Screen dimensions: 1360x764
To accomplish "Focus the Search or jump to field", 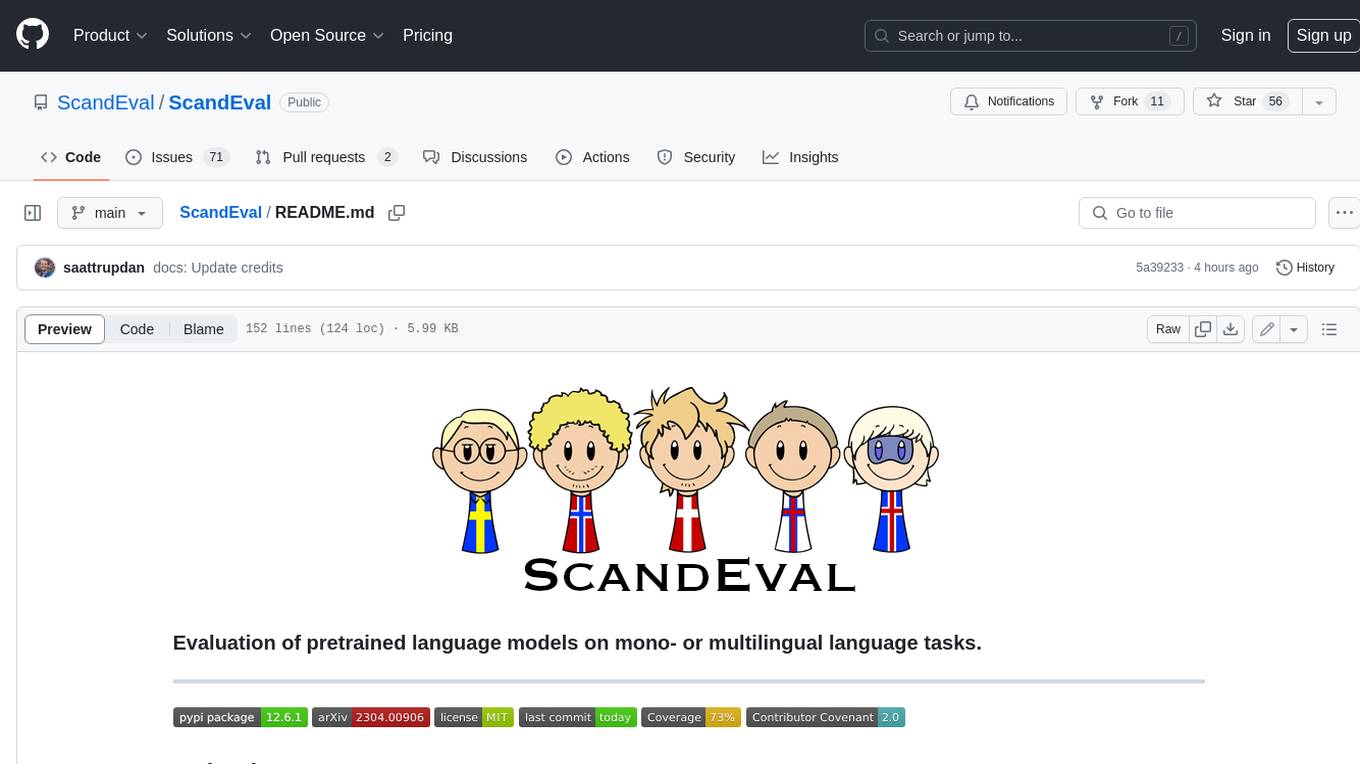I will (1031, 35).
